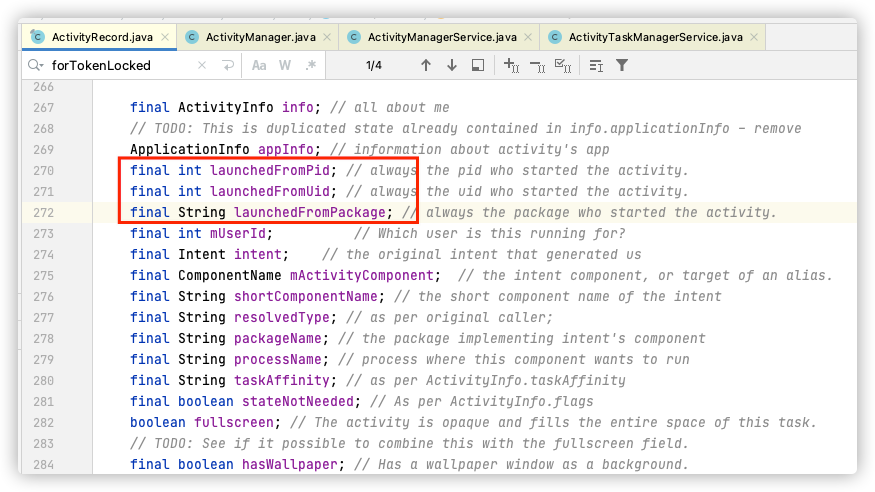Open search history magnifier dropdown
Image resolution: width=875 pixels, height=492 pixels.
tap(35, 65)
